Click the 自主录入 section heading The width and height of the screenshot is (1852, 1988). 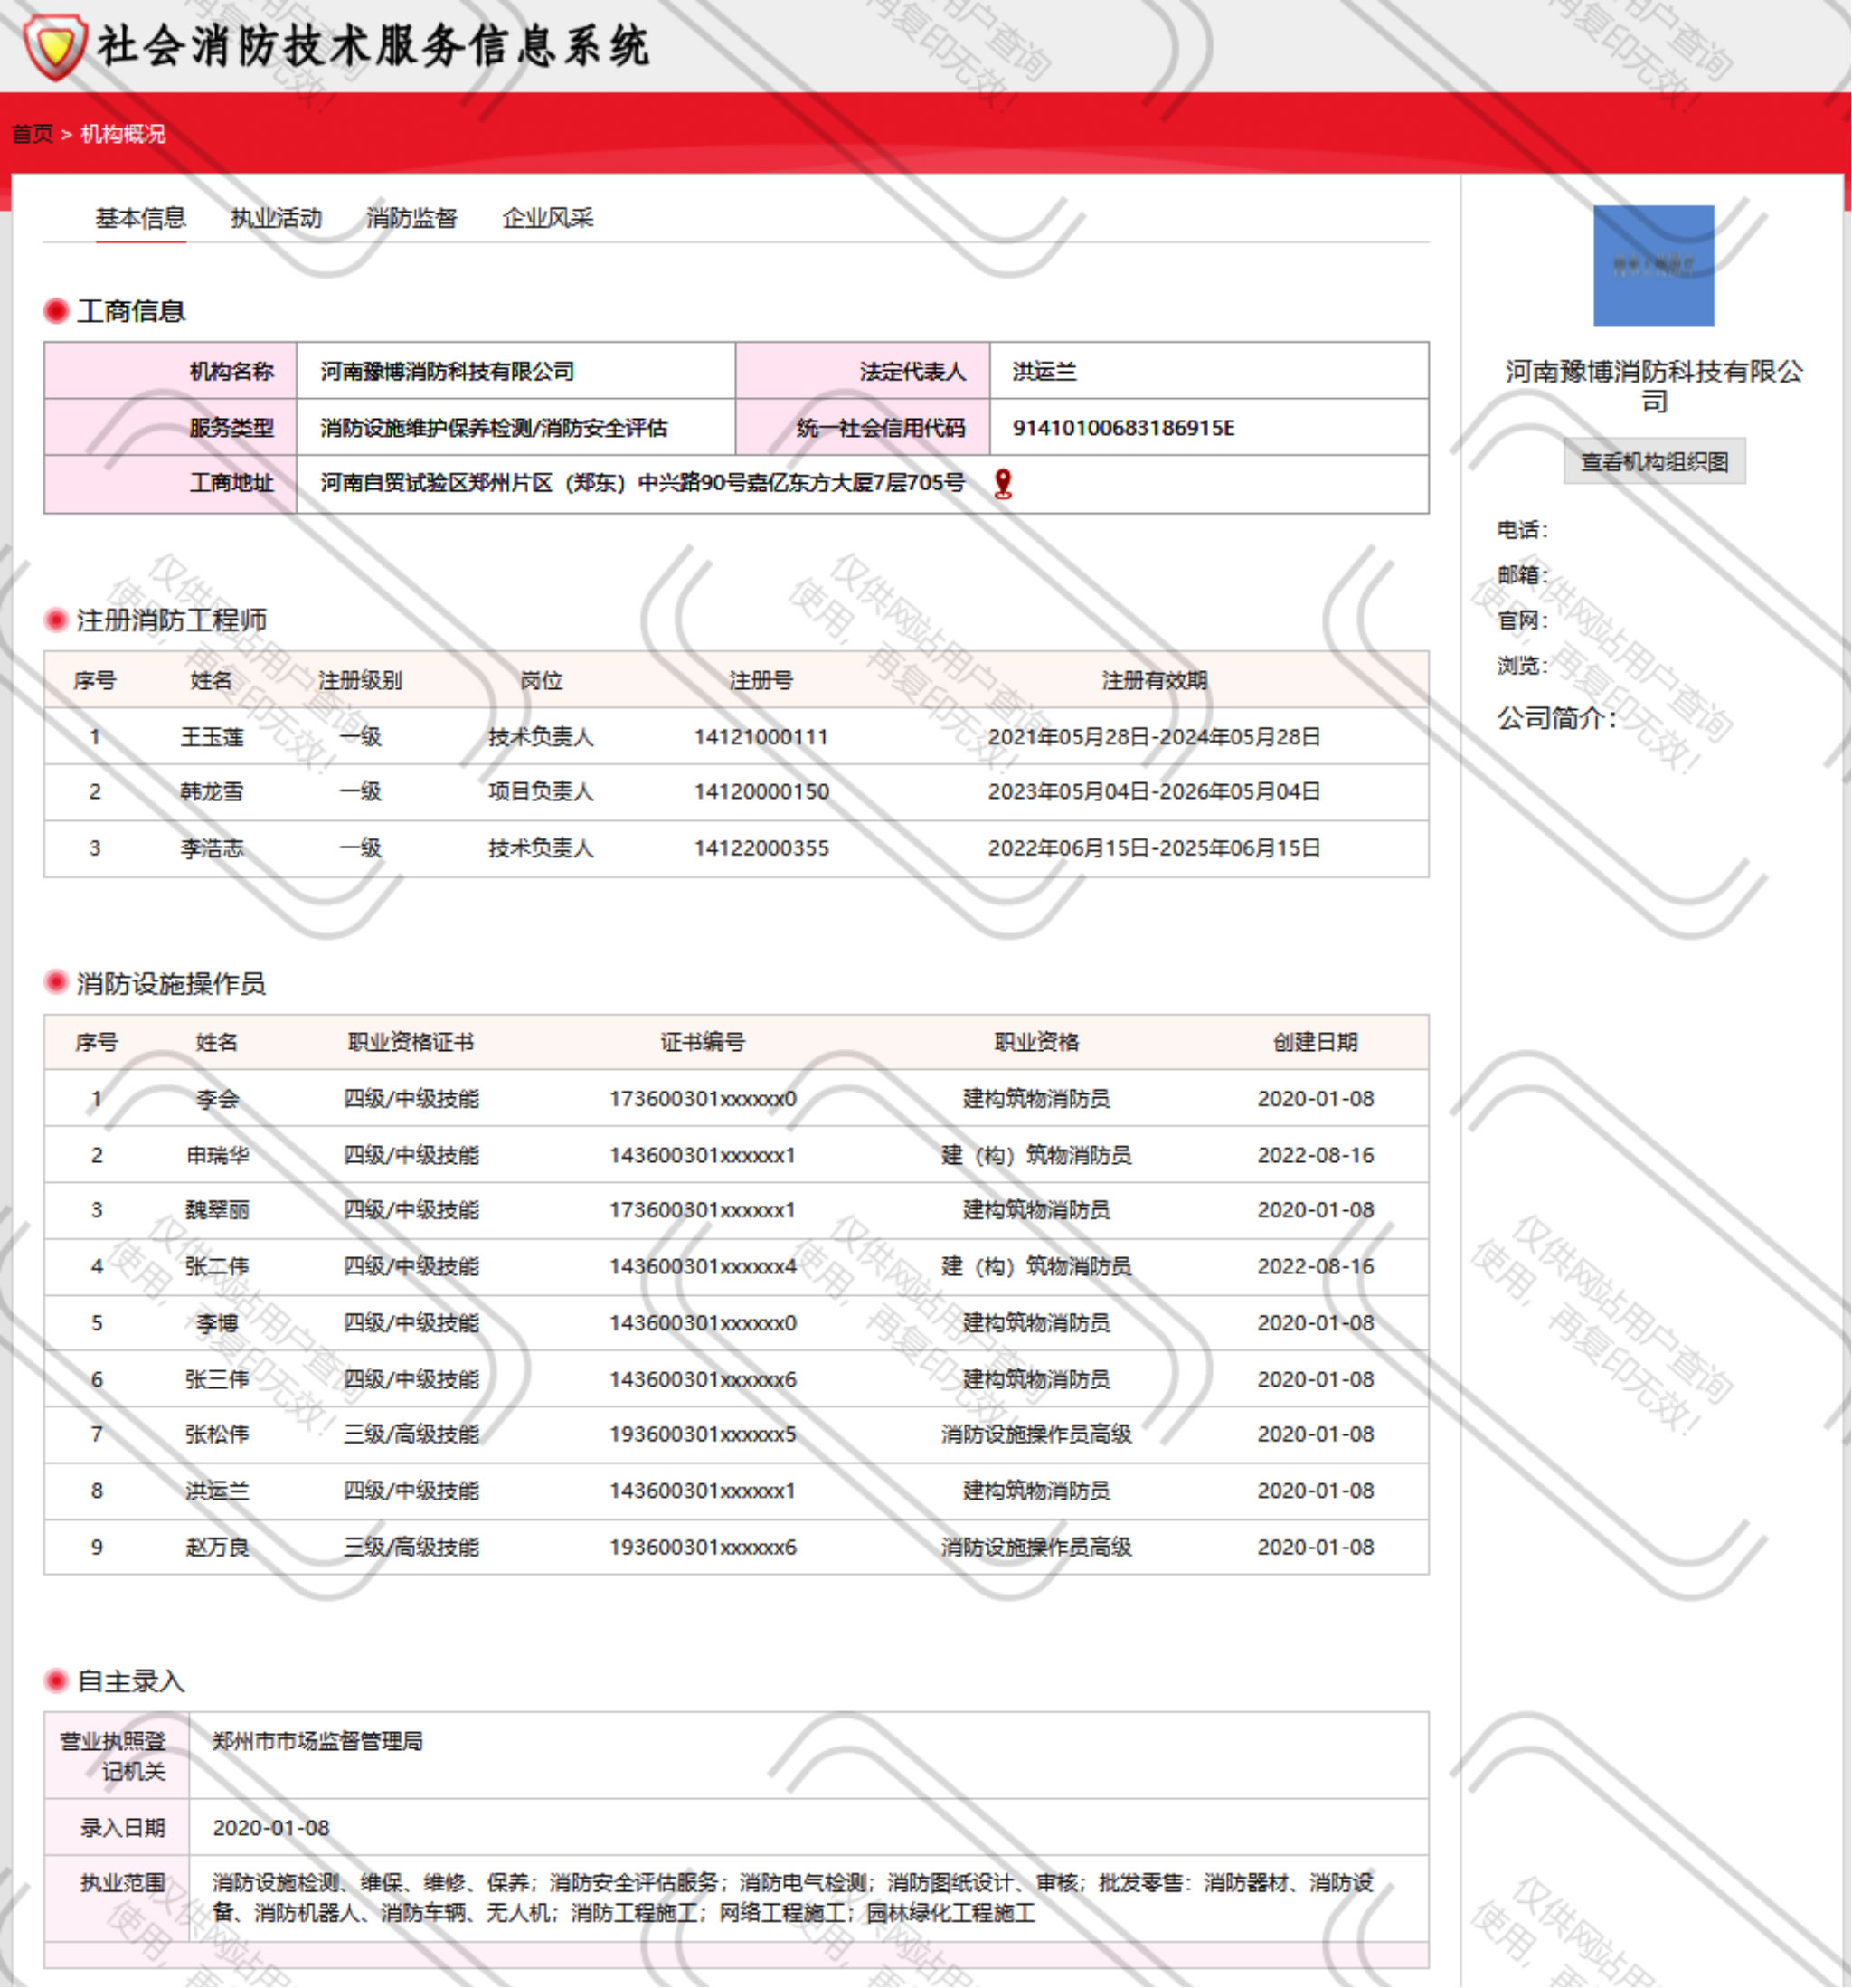131,1682
